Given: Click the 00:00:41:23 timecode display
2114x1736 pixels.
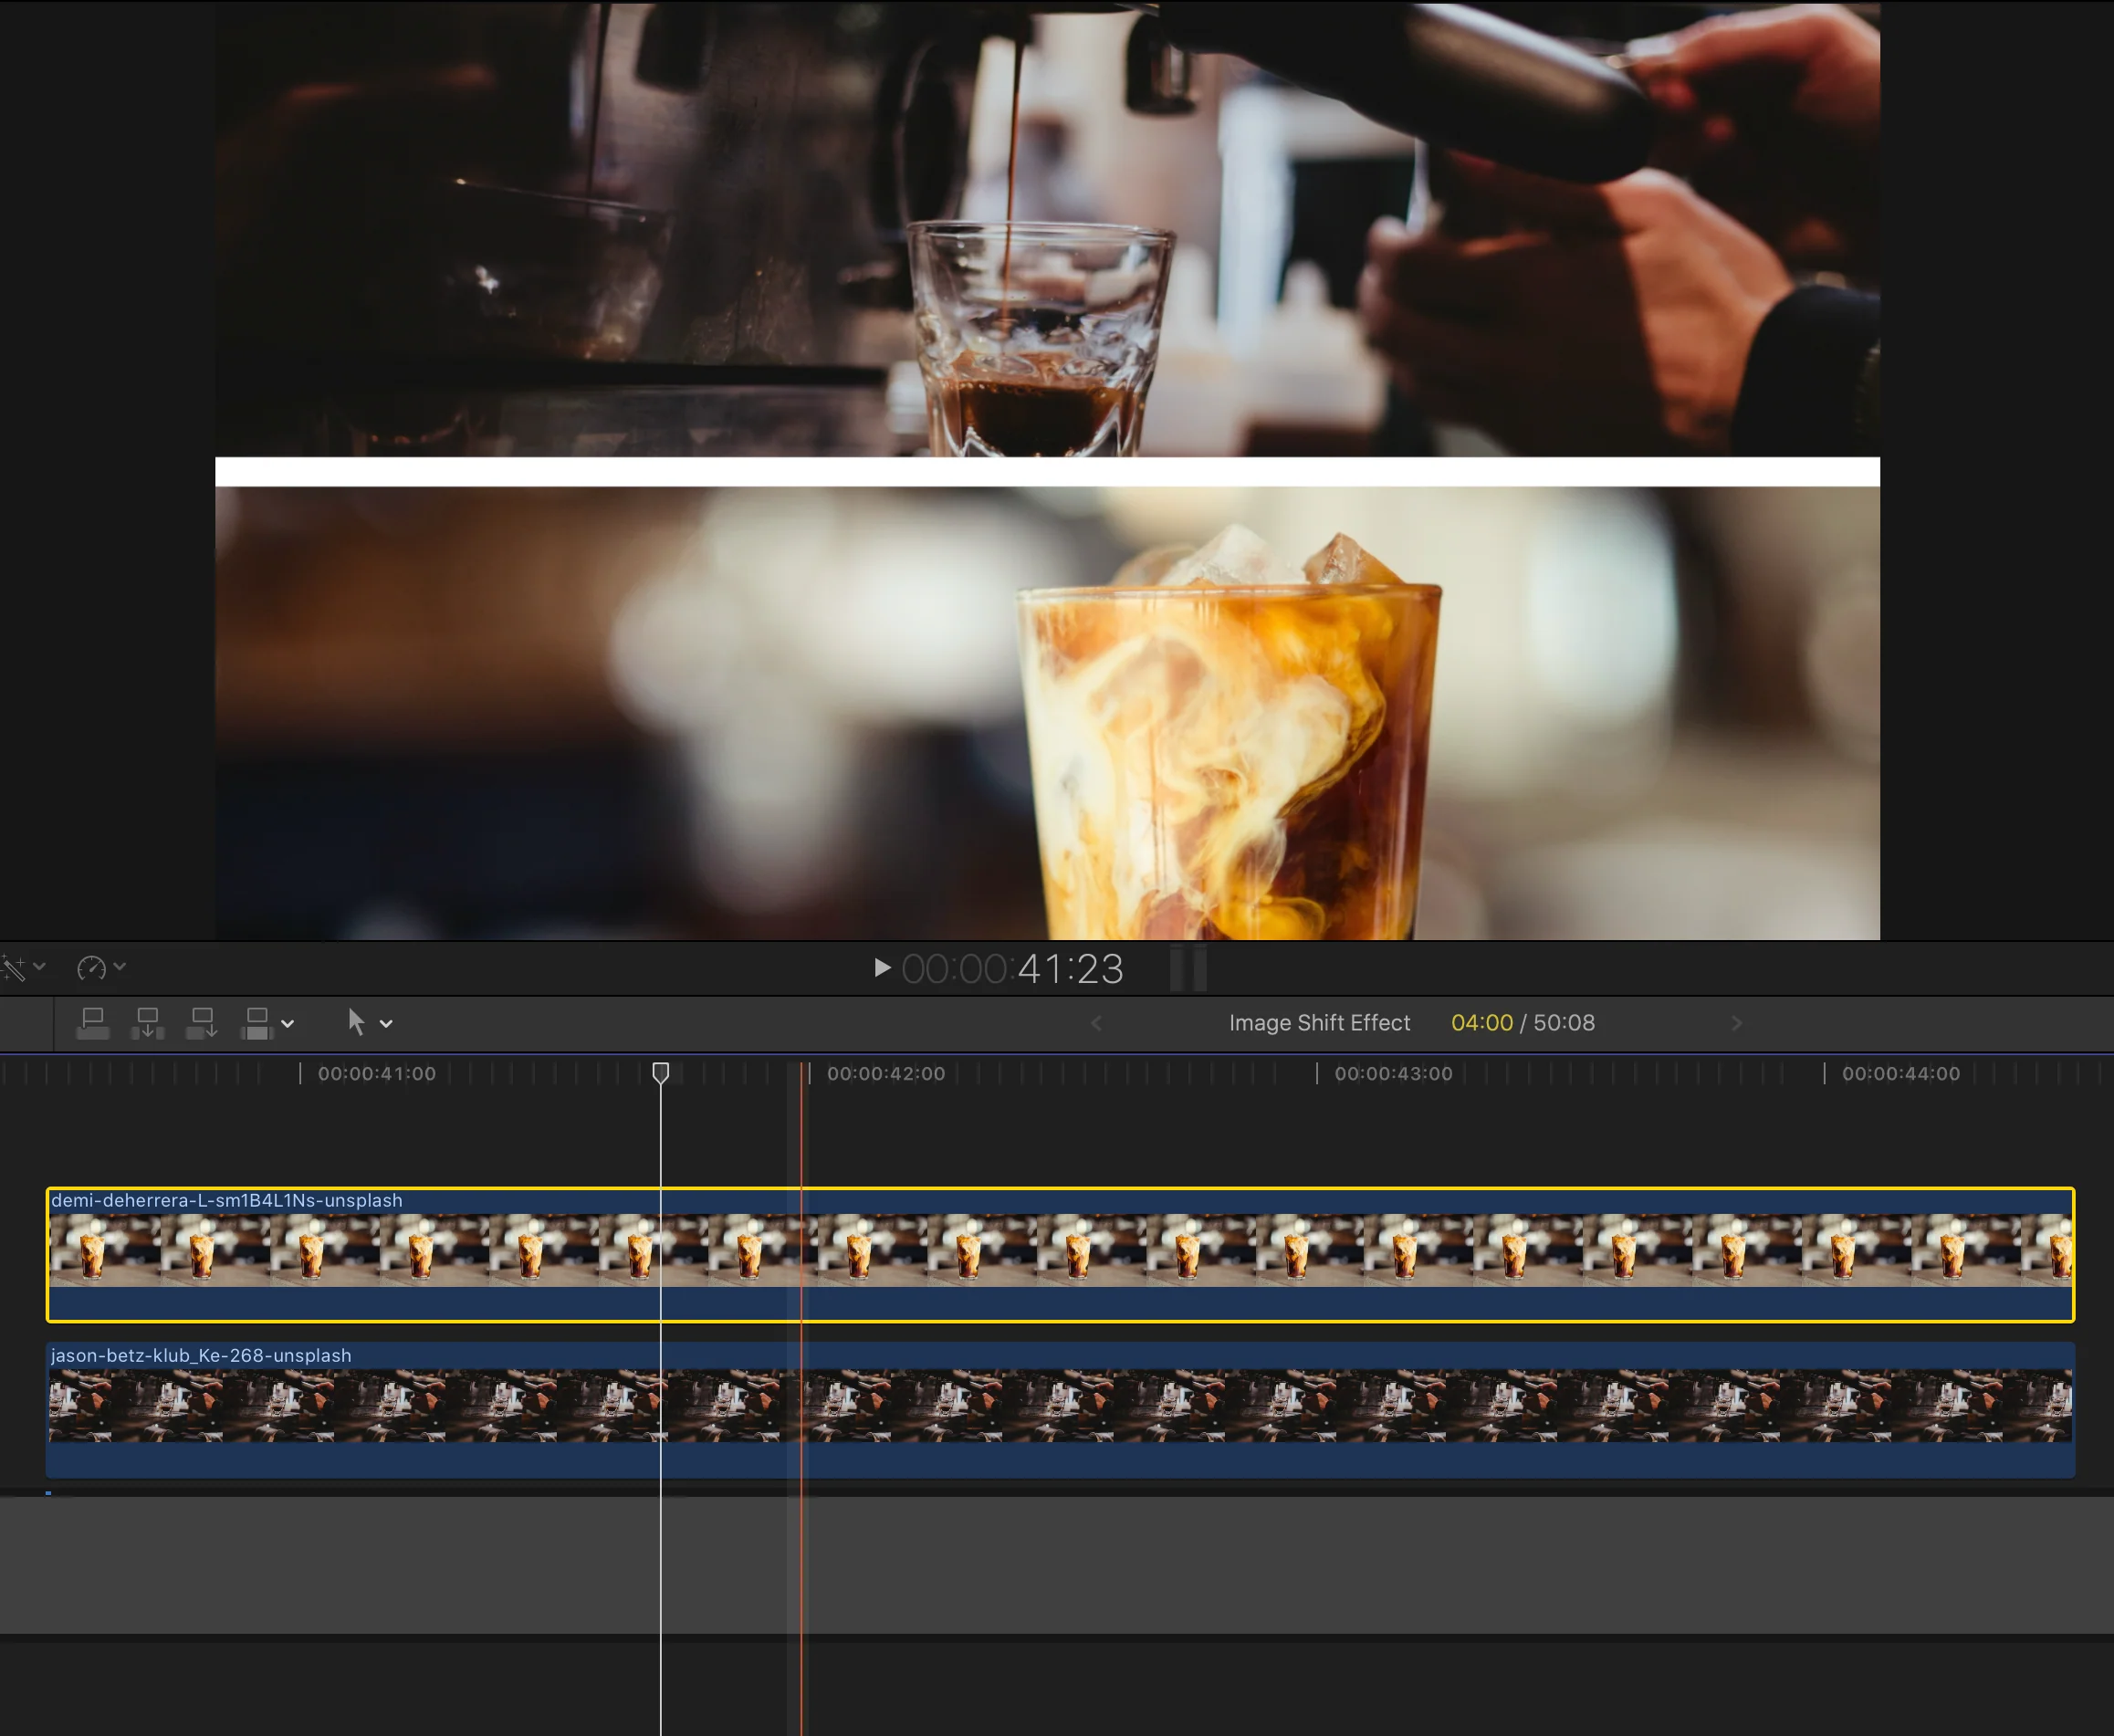Looking at the screenshot, I should [1013, 969].
